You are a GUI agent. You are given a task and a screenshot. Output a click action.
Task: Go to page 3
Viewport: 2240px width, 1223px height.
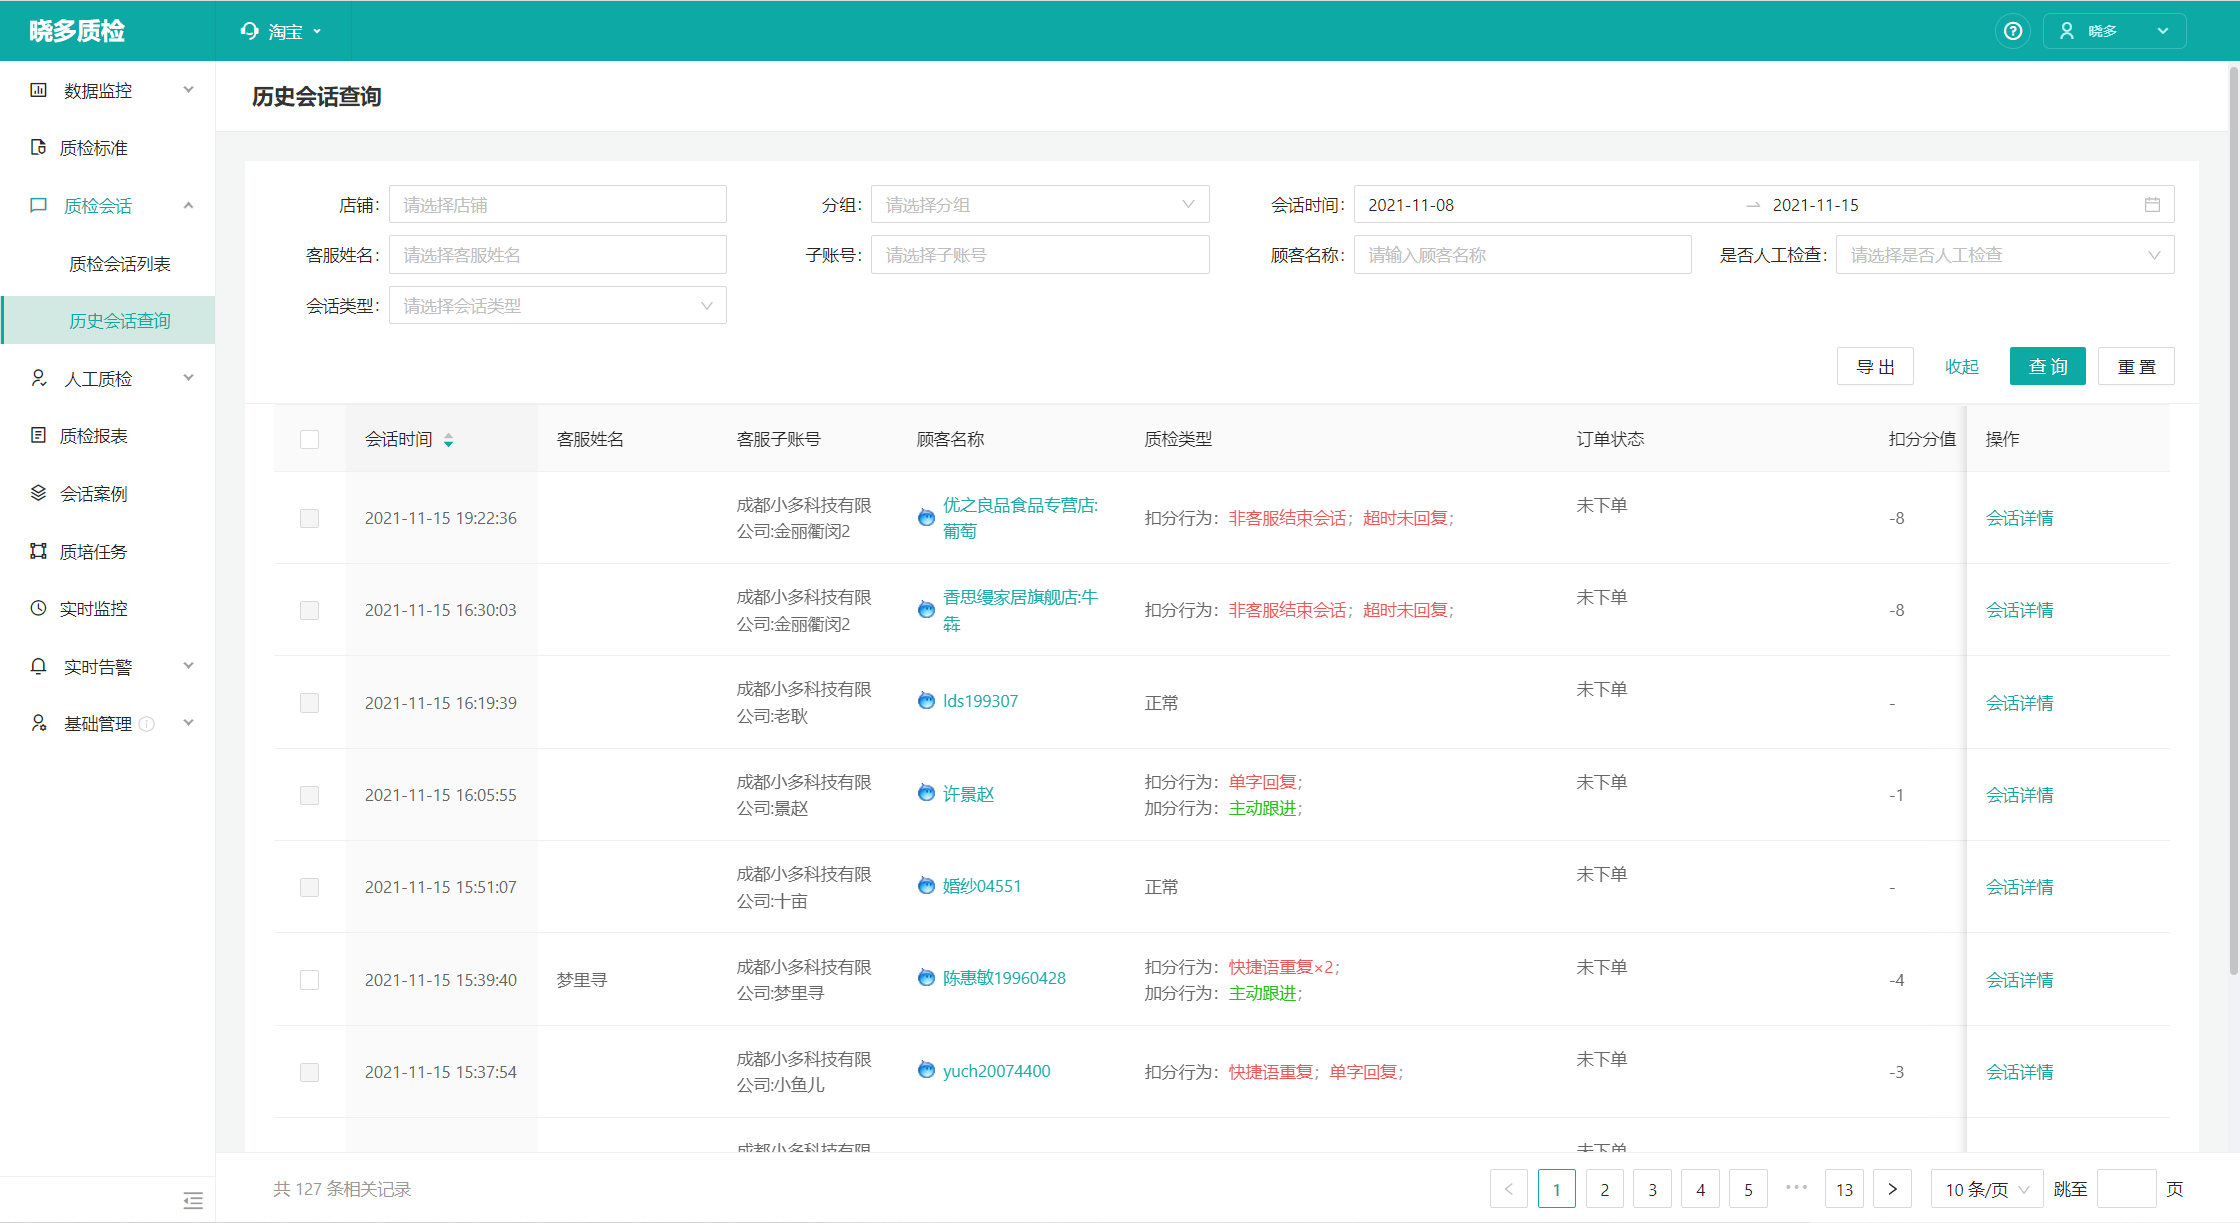pyautogui.click(x=1652, y=1189)
